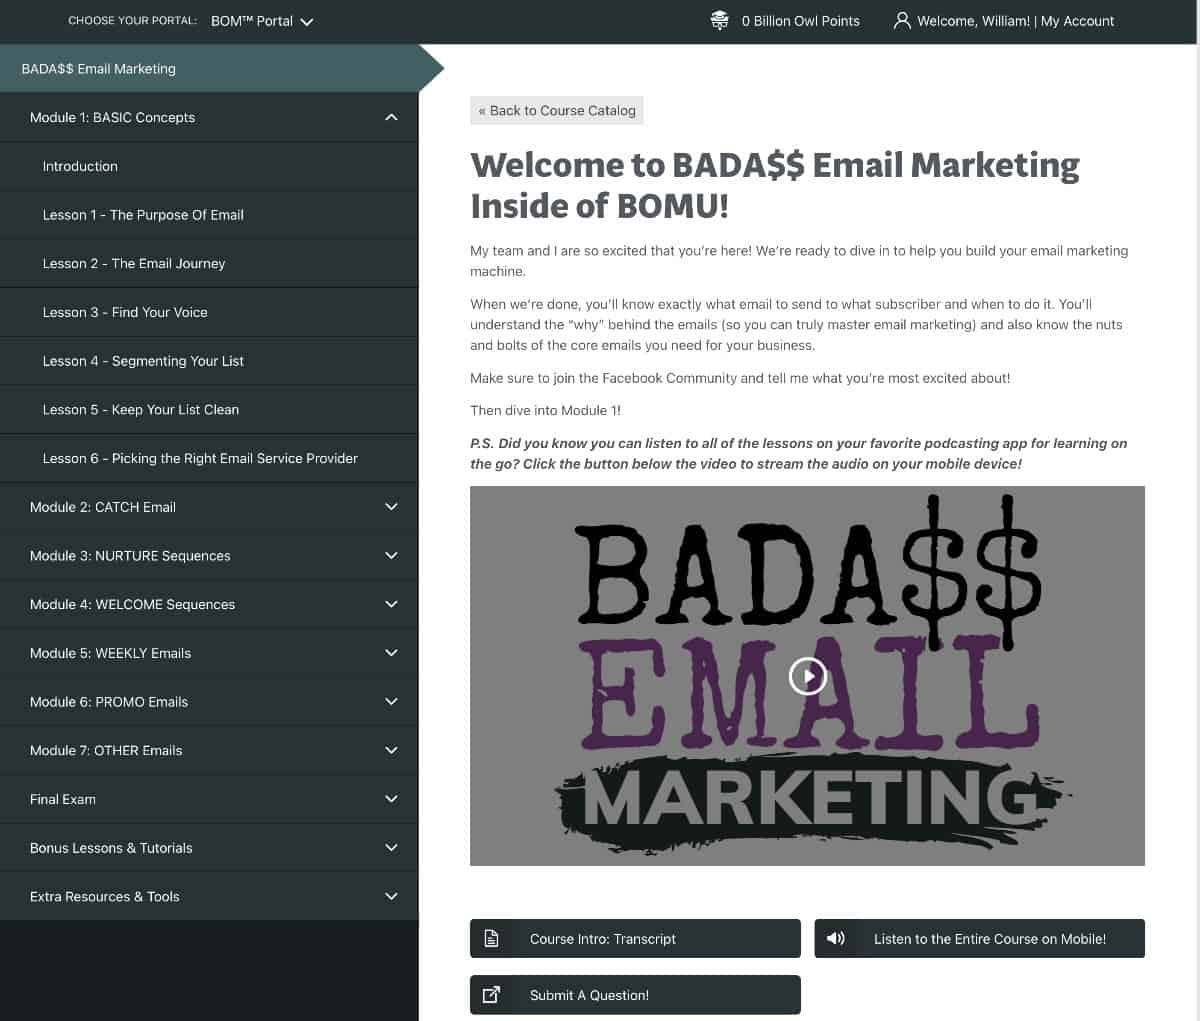
Task: Click the Module 3: NURTURE Sequences label
Action: pos(130,555)
